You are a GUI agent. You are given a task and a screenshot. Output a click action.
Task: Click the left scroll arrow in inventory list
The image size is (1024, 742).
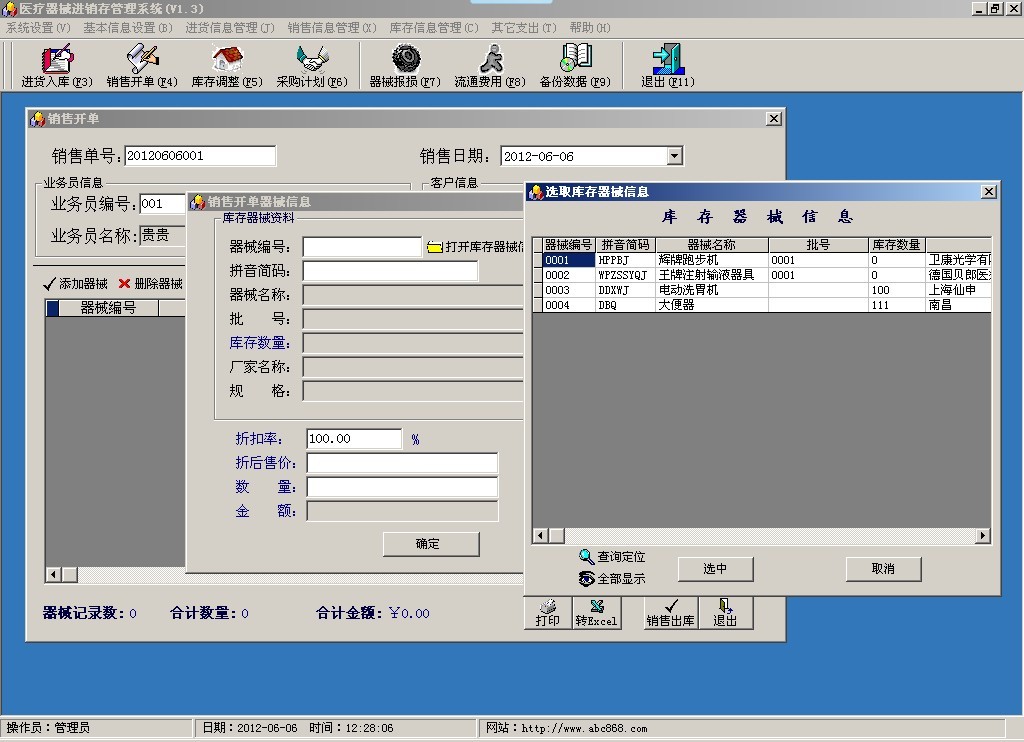pyautogui.click(x=538, y=536)
